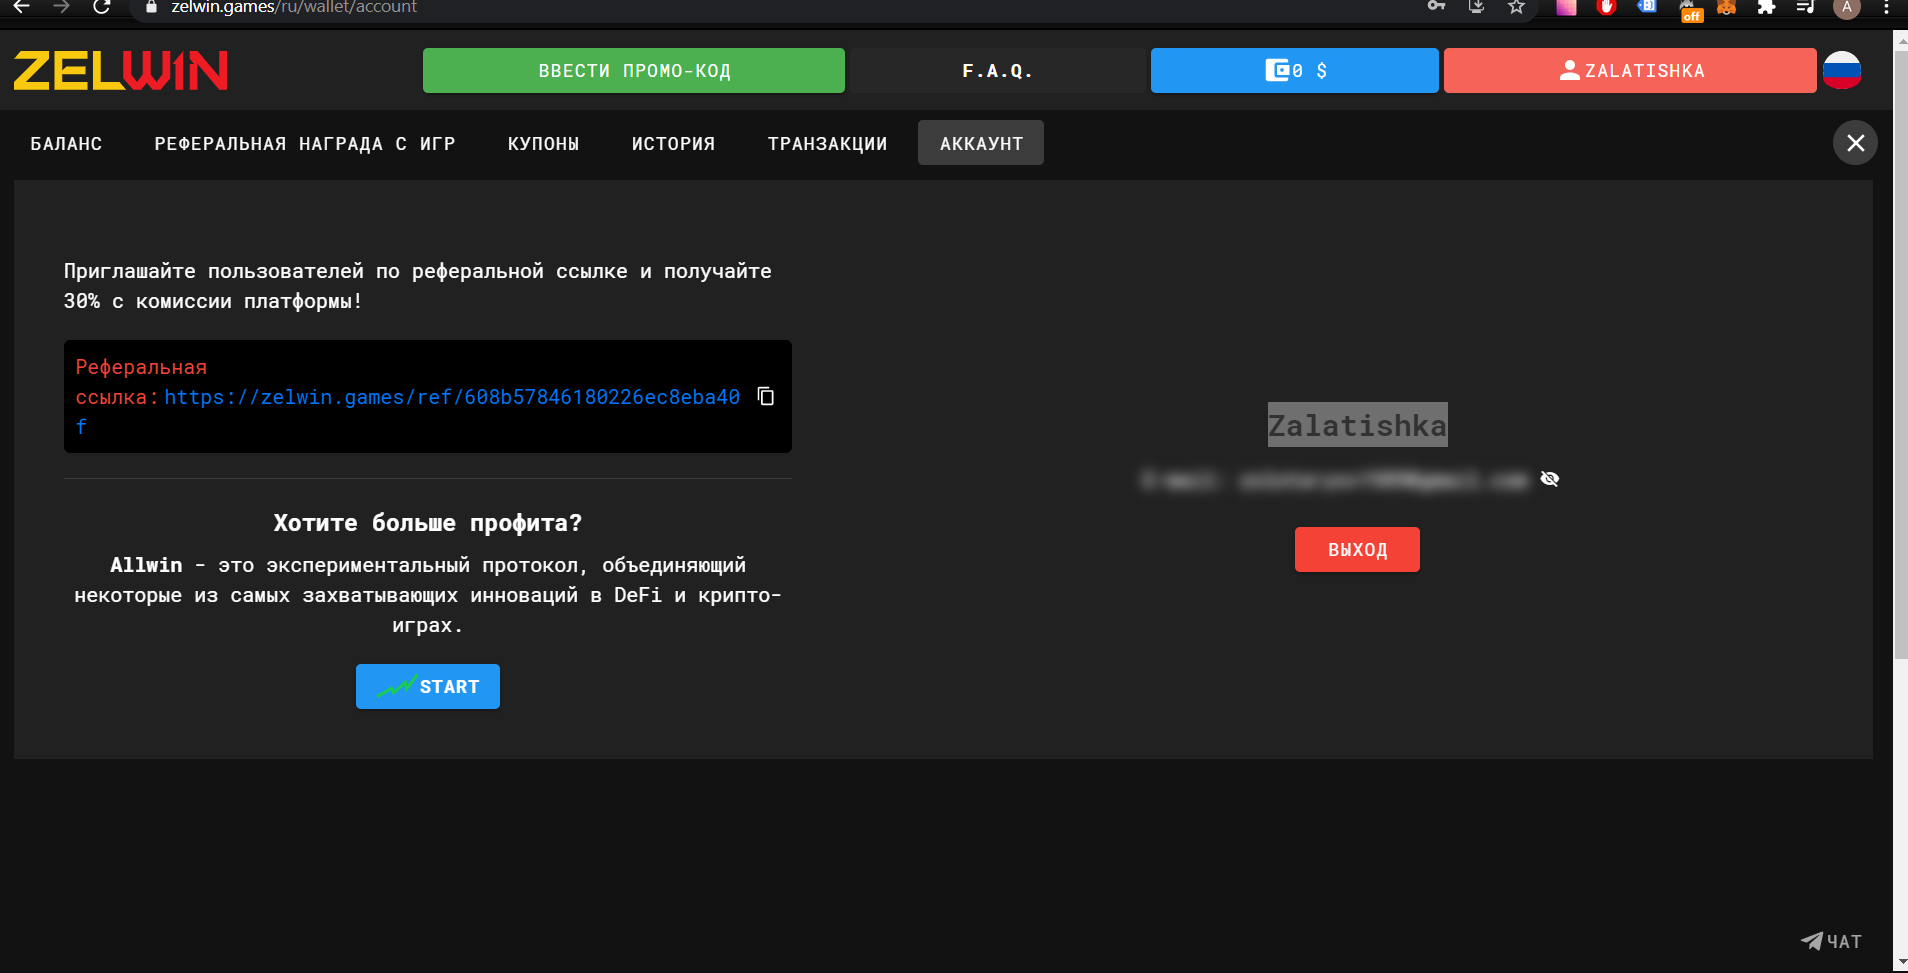Open the language selector Russian flag

click(1842, 71)
